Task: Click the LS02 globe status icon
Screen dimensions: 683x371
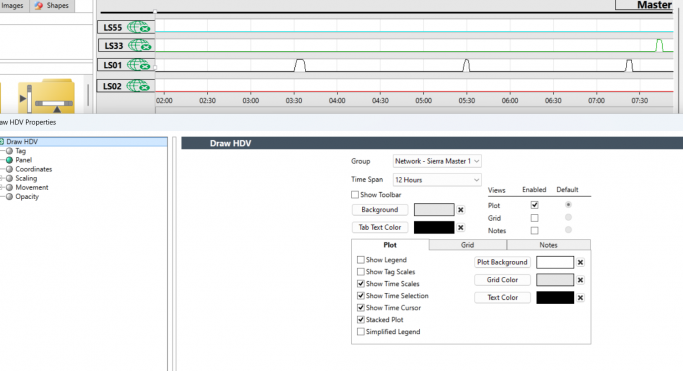Action: click(x=139, y=86)
